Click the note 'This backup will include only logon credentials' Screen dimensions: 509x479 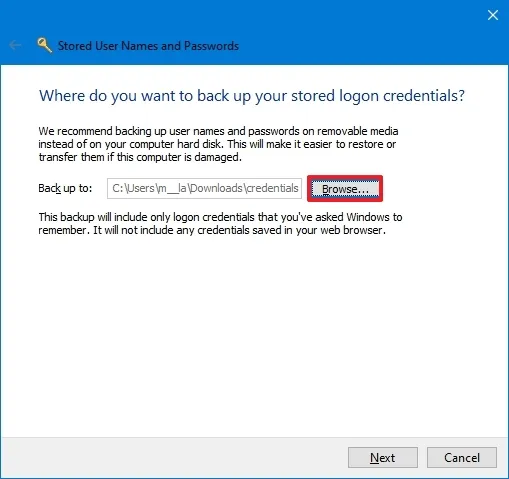pos(220,223)
